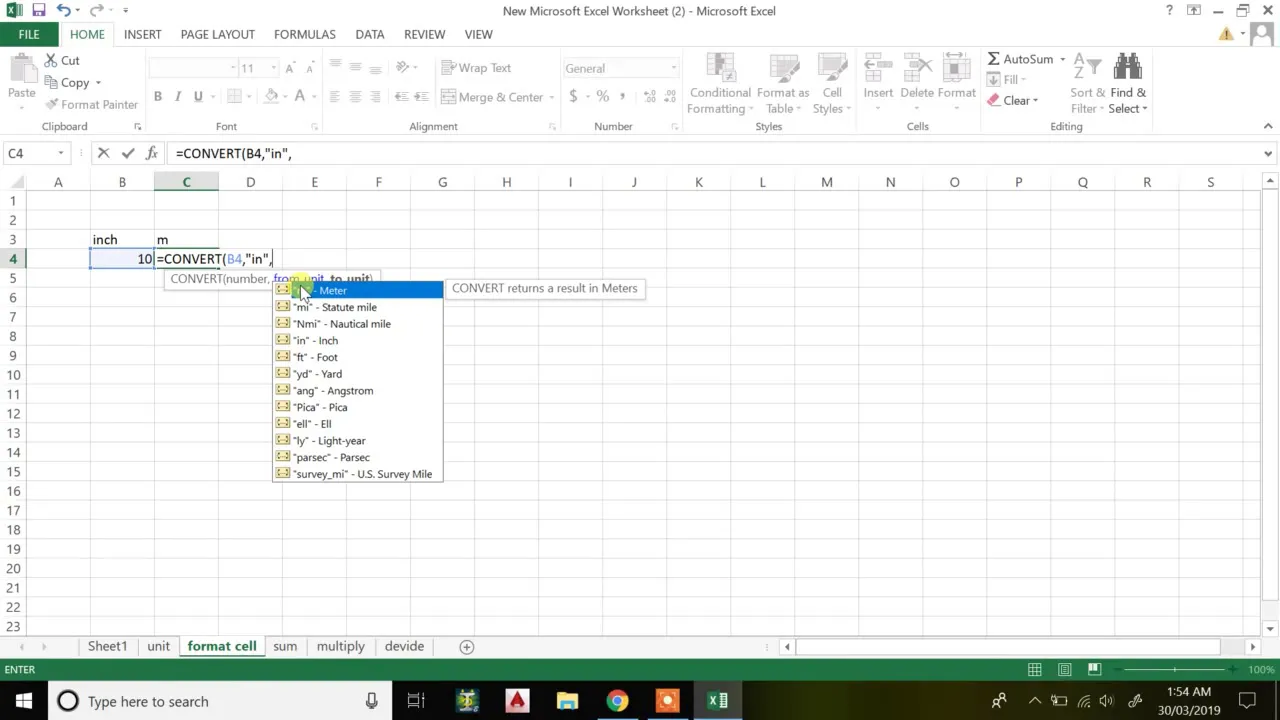Open the FILE tab
1280x720 pixels.
(29, 34)
